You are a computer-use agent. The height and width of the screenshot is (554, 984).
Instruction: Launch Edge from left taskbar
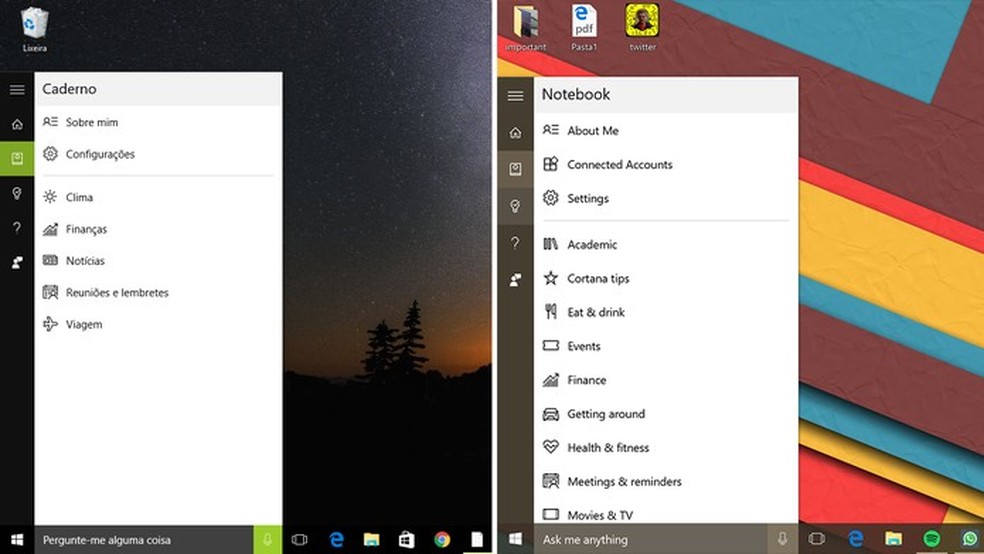336,540
